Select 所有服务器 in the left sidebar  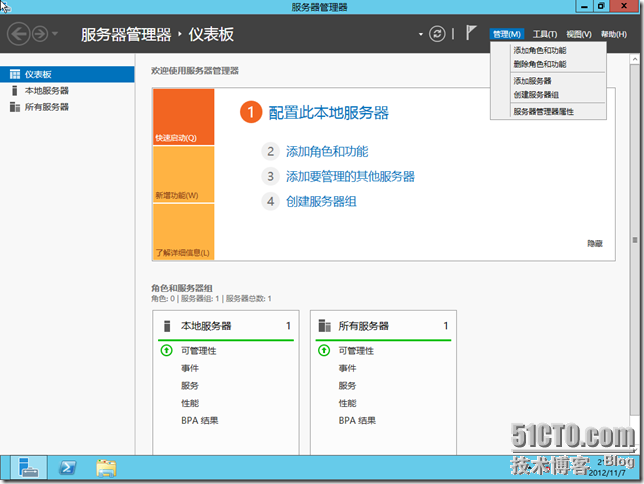point(67,107)
